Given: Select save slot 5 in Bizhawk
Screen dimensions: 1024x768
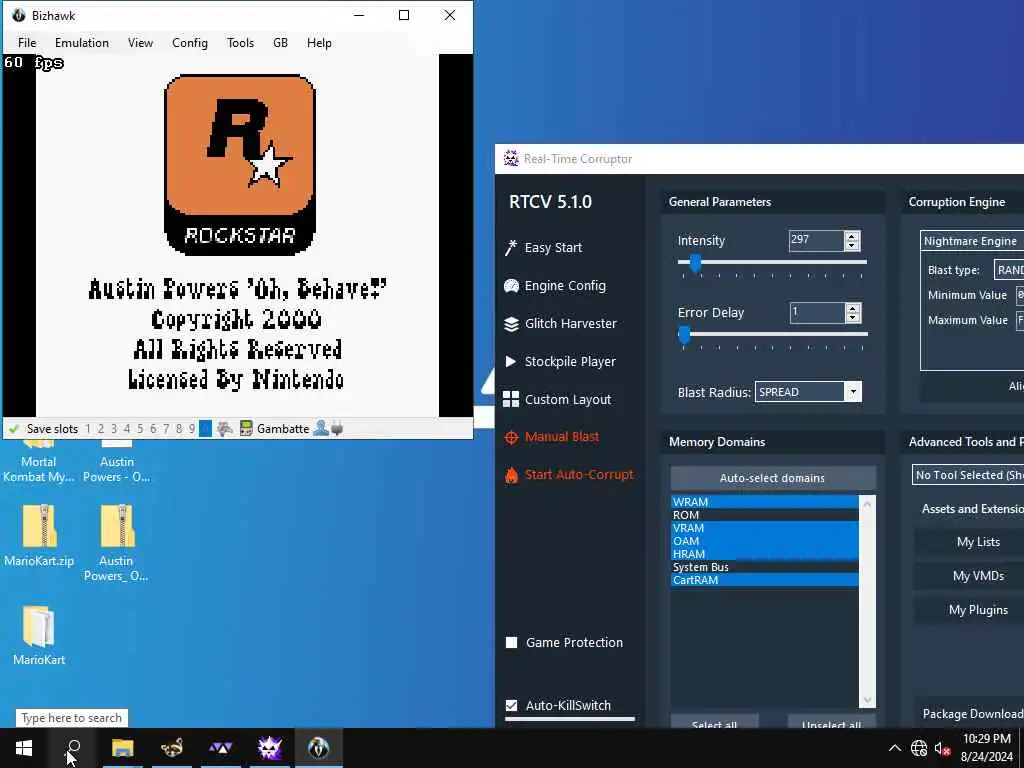Looking at the screenshot, I should [x=140, y=429].
